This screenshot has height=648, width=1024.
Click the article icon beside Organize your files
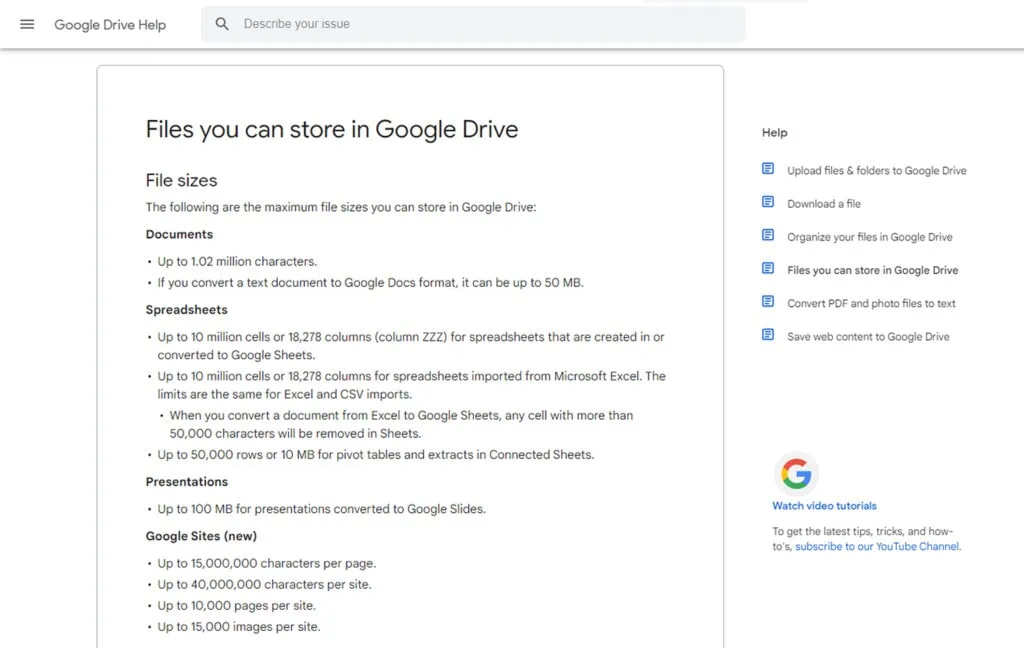pos(768,235)
